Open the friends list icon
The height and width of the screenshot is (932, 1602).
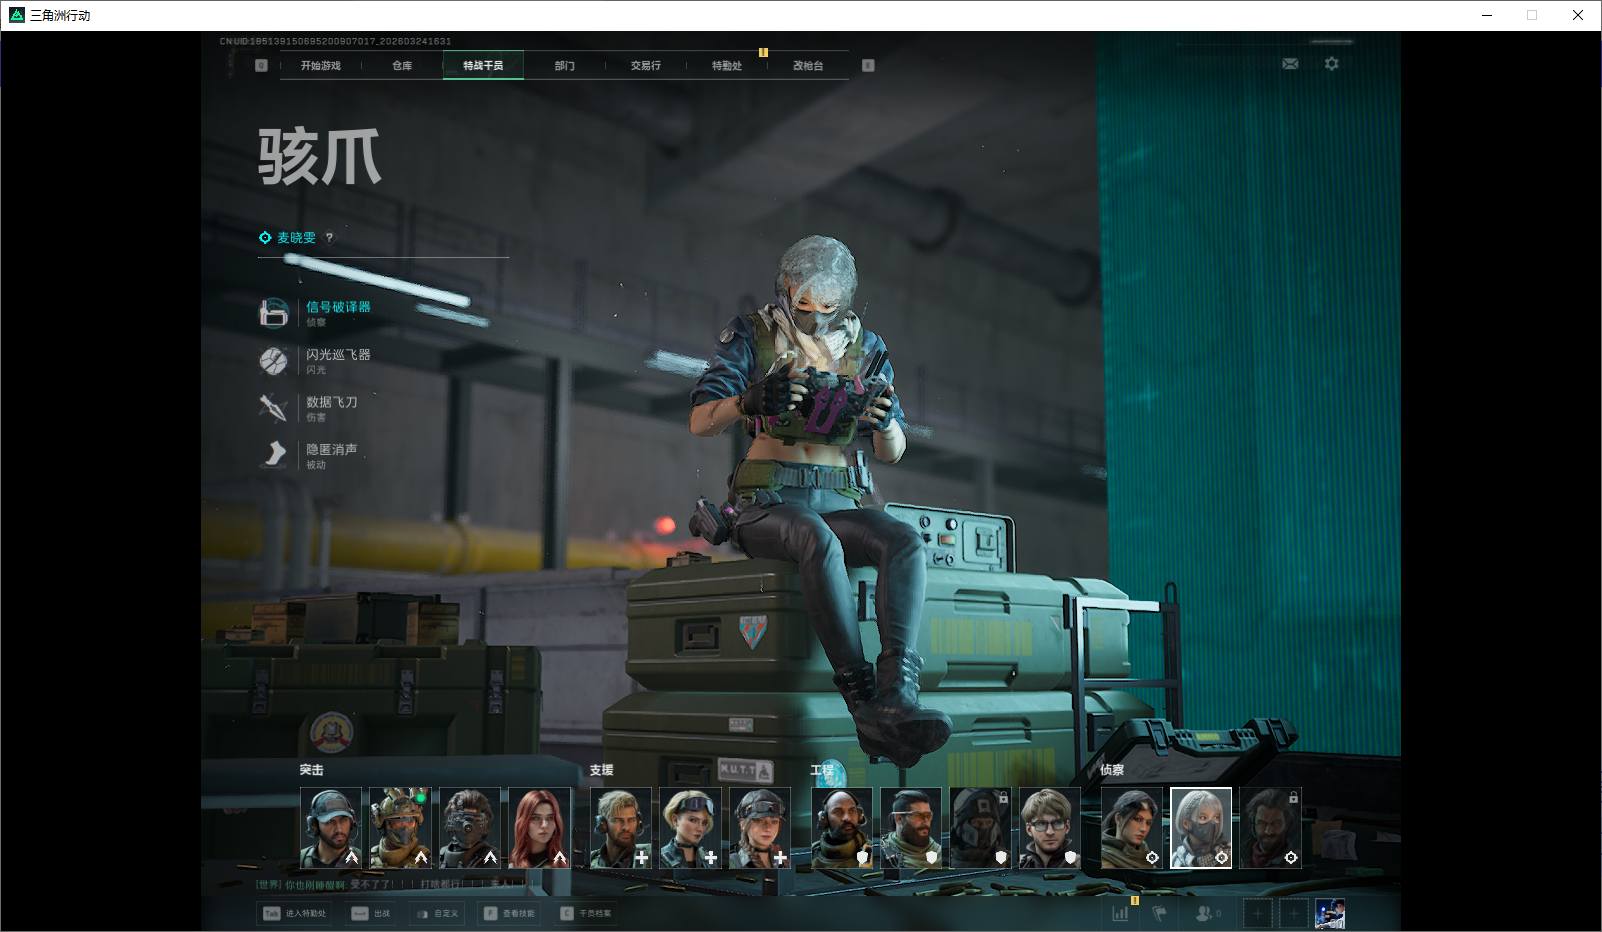1207,913
